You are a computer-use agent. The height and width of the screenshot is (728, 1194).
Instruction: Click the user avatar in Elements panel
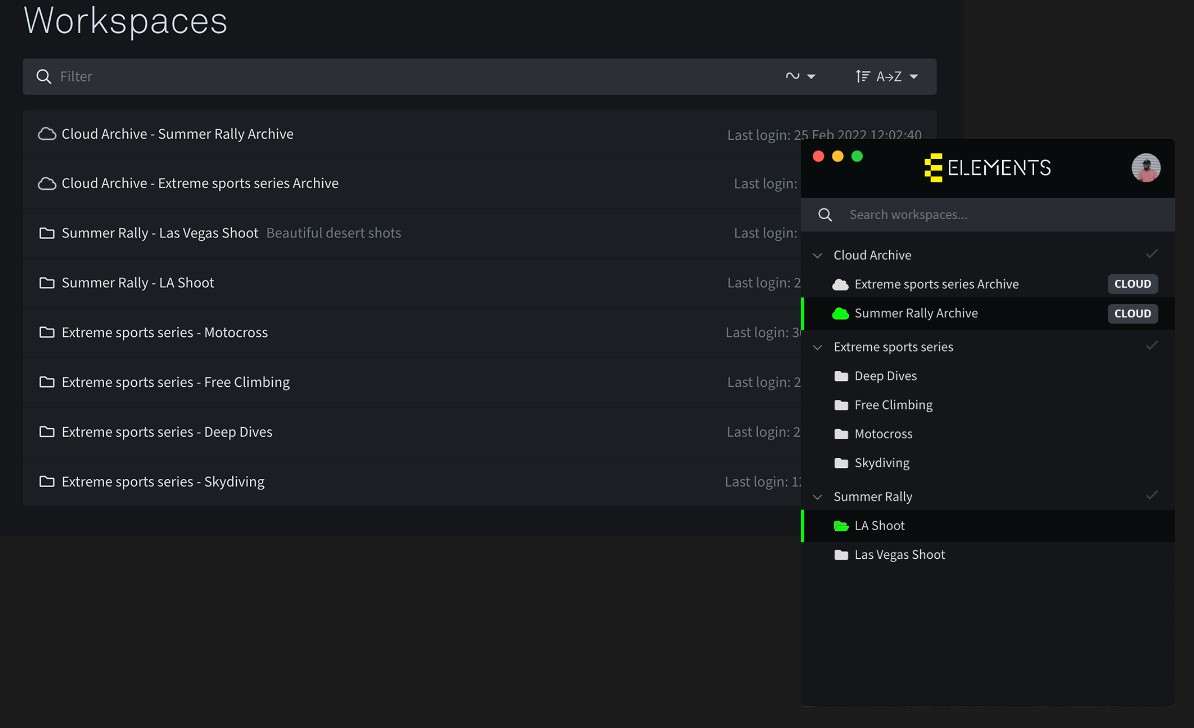[x=1145, y=168]
